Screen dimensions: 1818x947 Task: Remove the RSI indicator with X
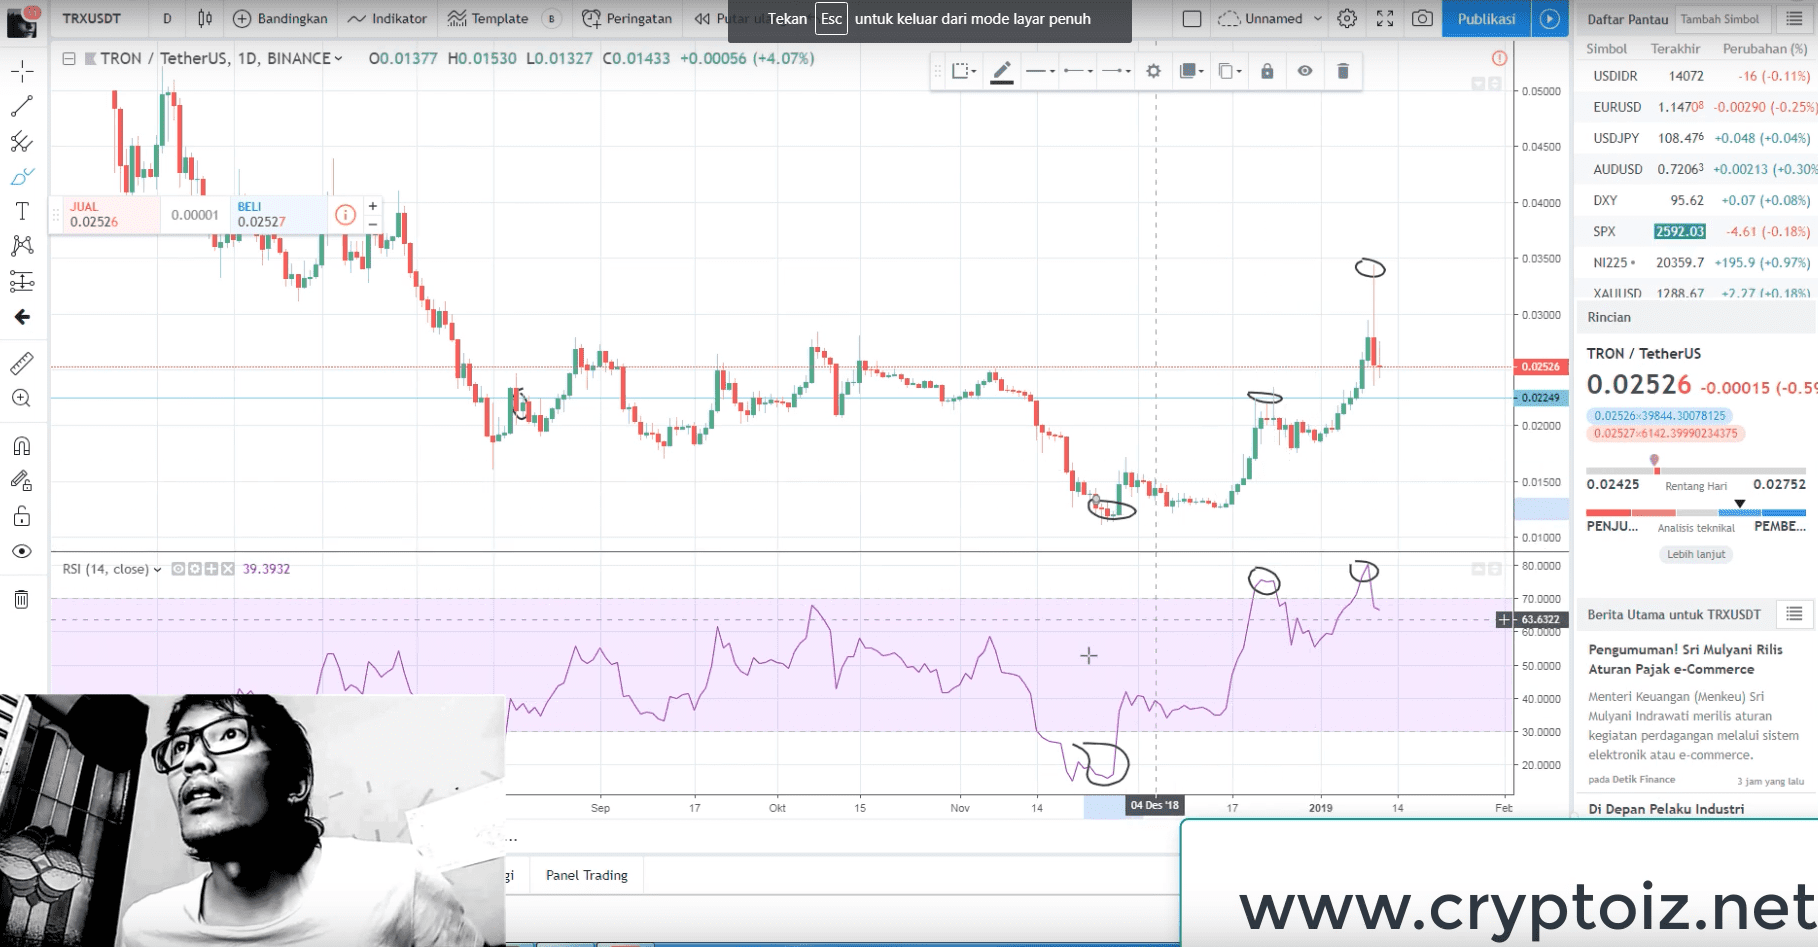pyautogui.click(x=228, y=569)
